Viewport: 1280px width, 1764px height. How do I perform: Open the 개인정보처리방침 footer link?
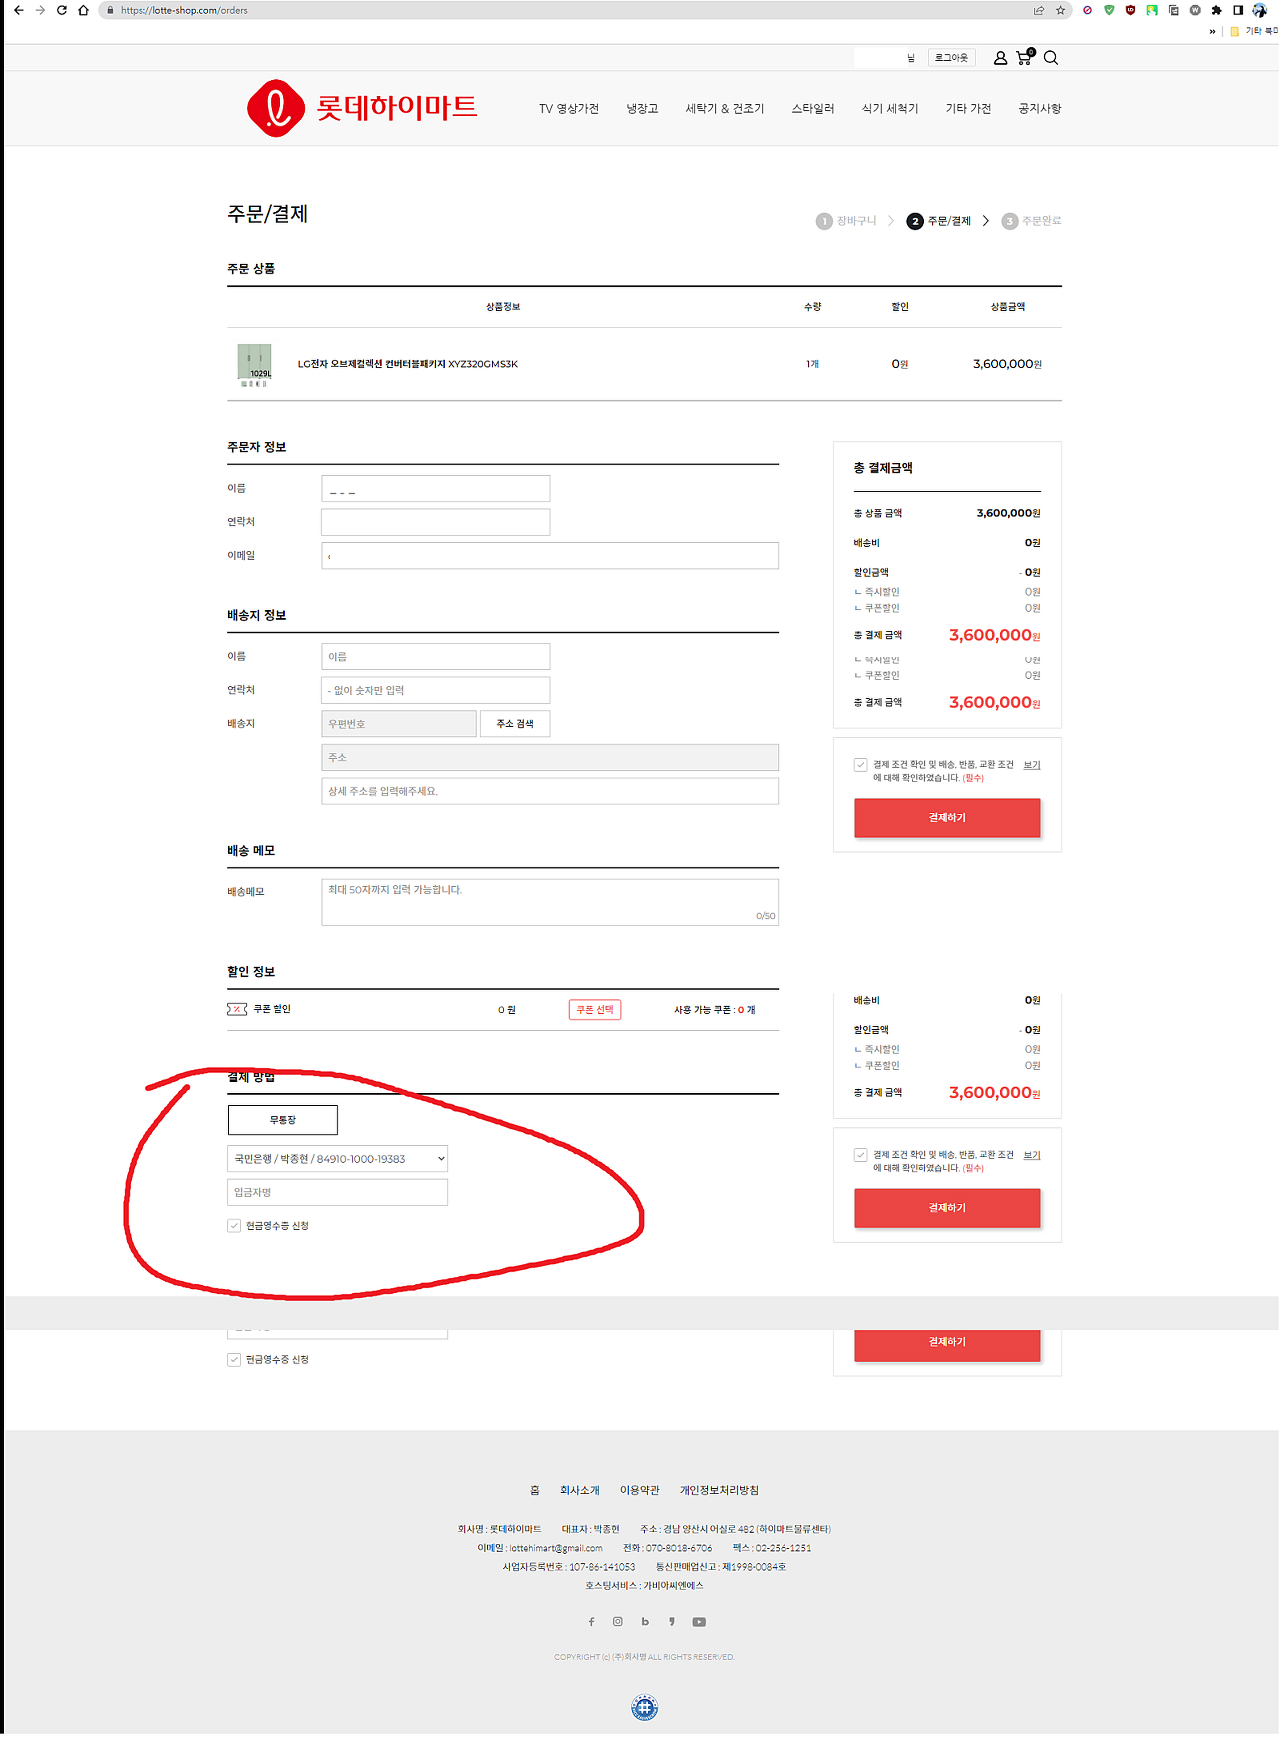point(719,1490)
